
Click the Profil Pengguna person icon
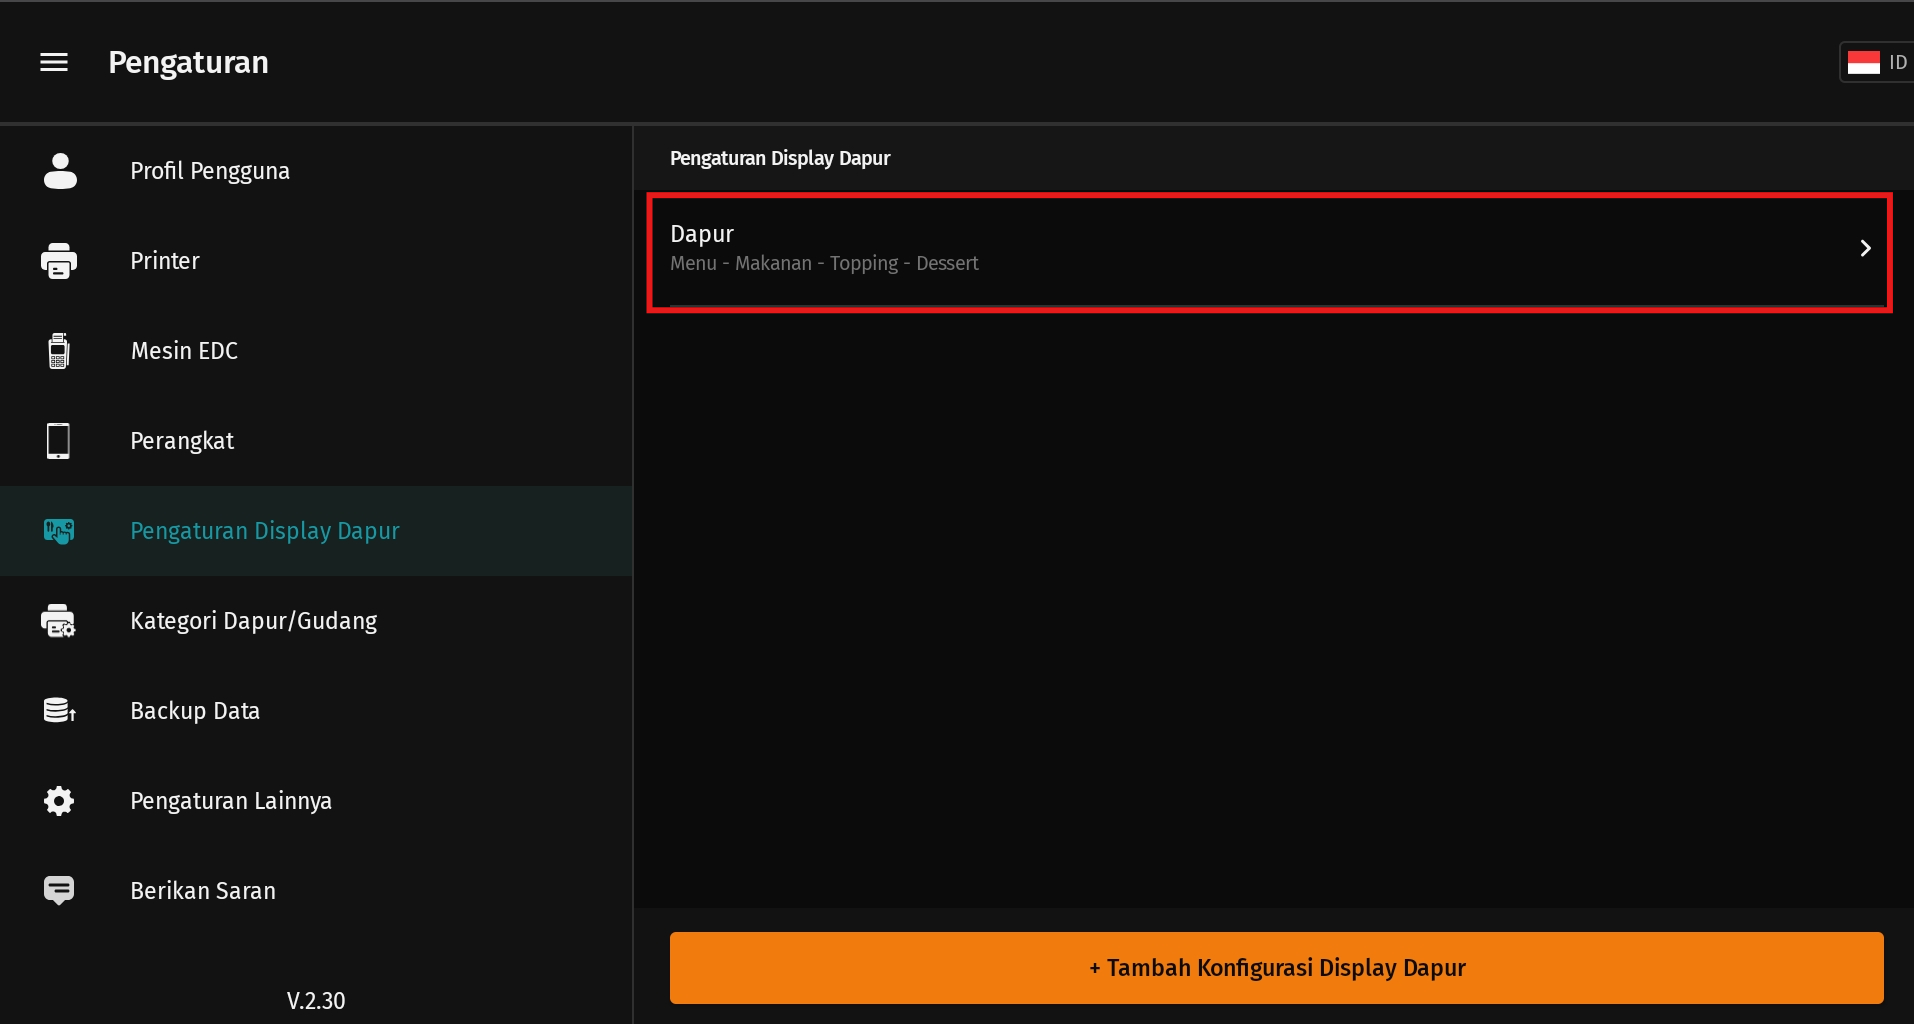pos(60,171)
